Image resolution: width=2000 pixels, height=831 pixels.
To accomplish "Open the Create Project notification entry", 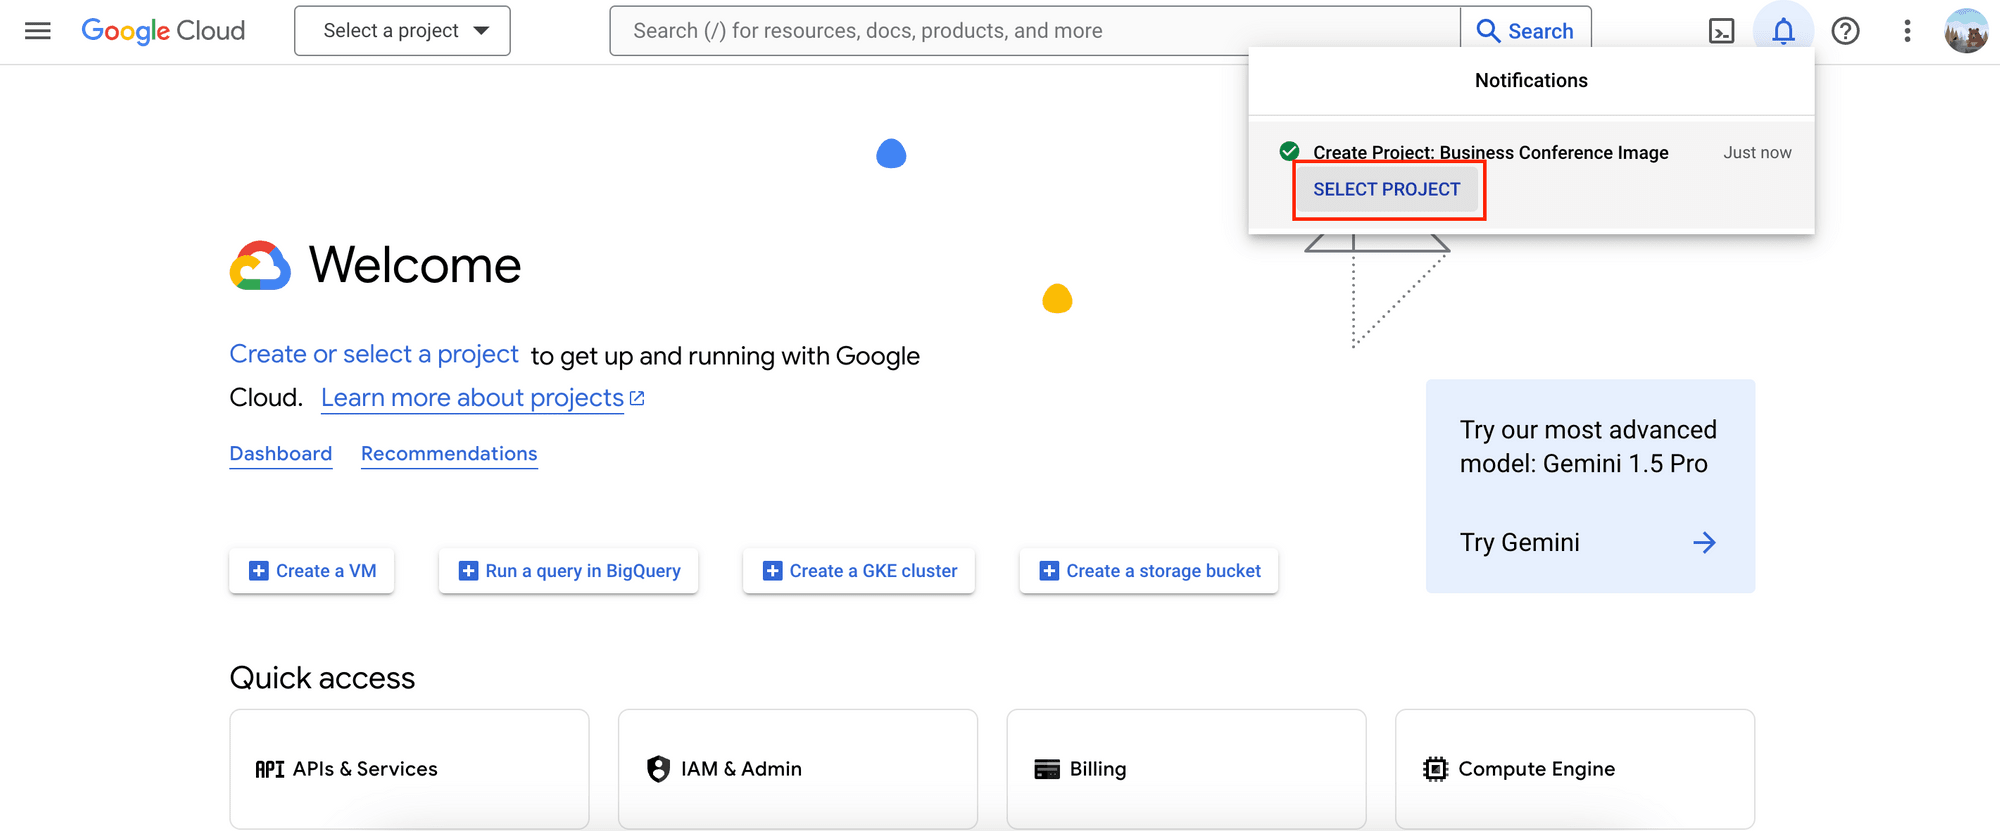I will click(1531, 177).
